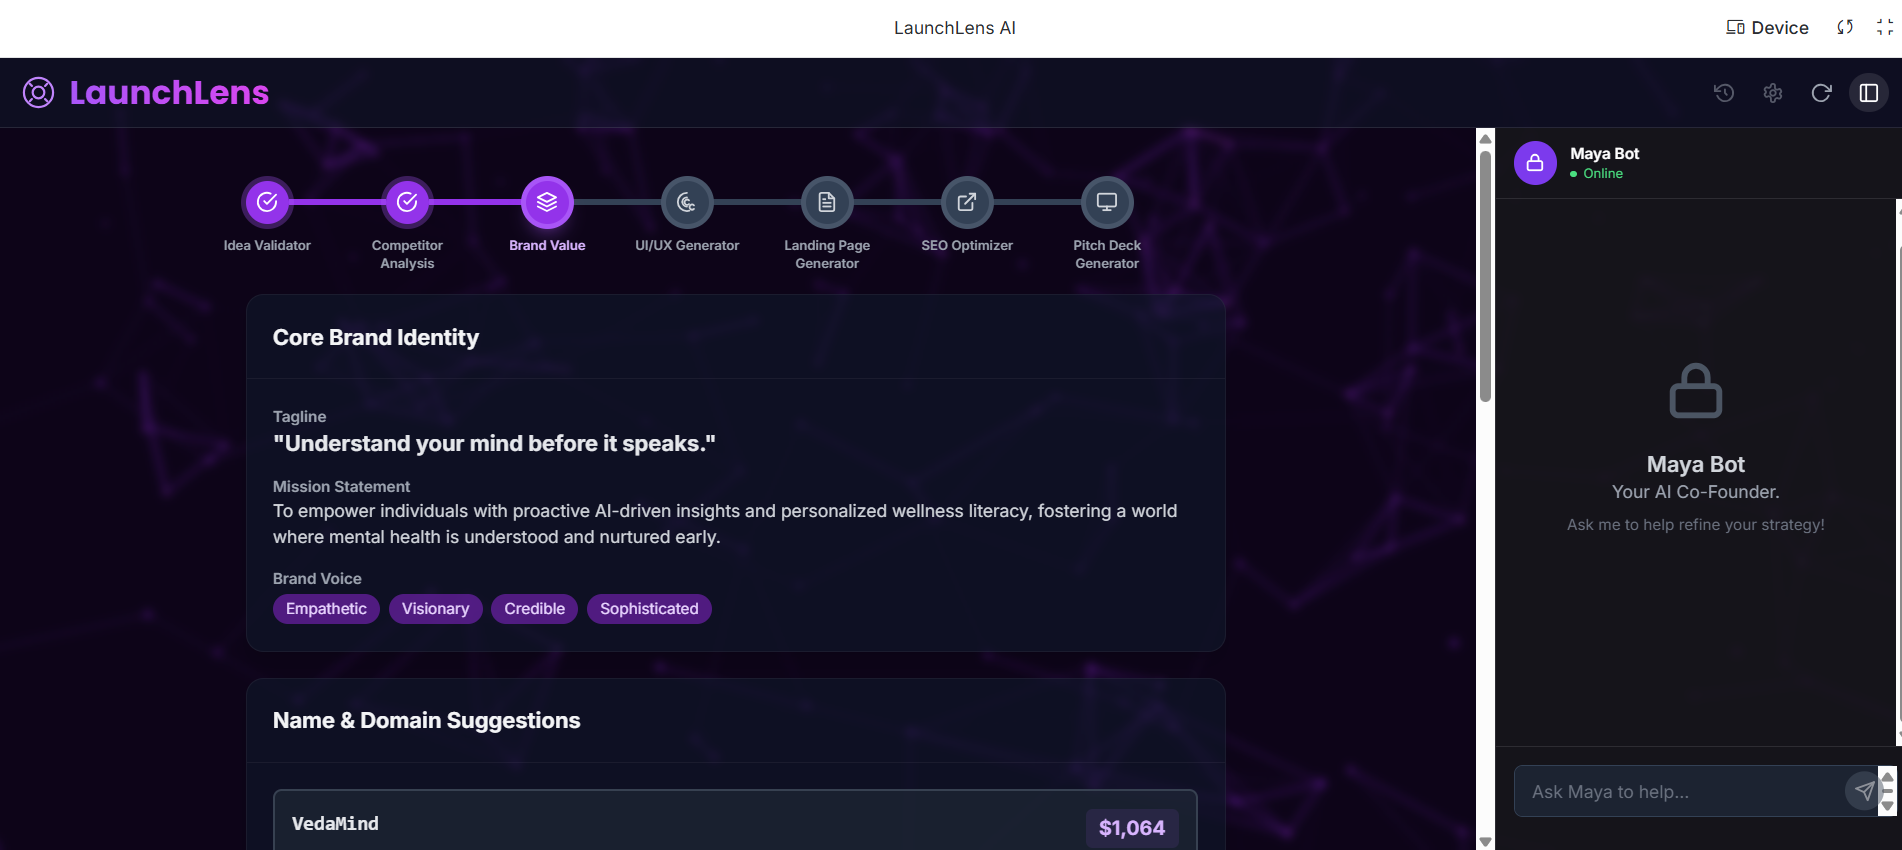Click the send message paper plane icon
Viewport: 1902px width, 850px height.
(x=1864, y=791)
